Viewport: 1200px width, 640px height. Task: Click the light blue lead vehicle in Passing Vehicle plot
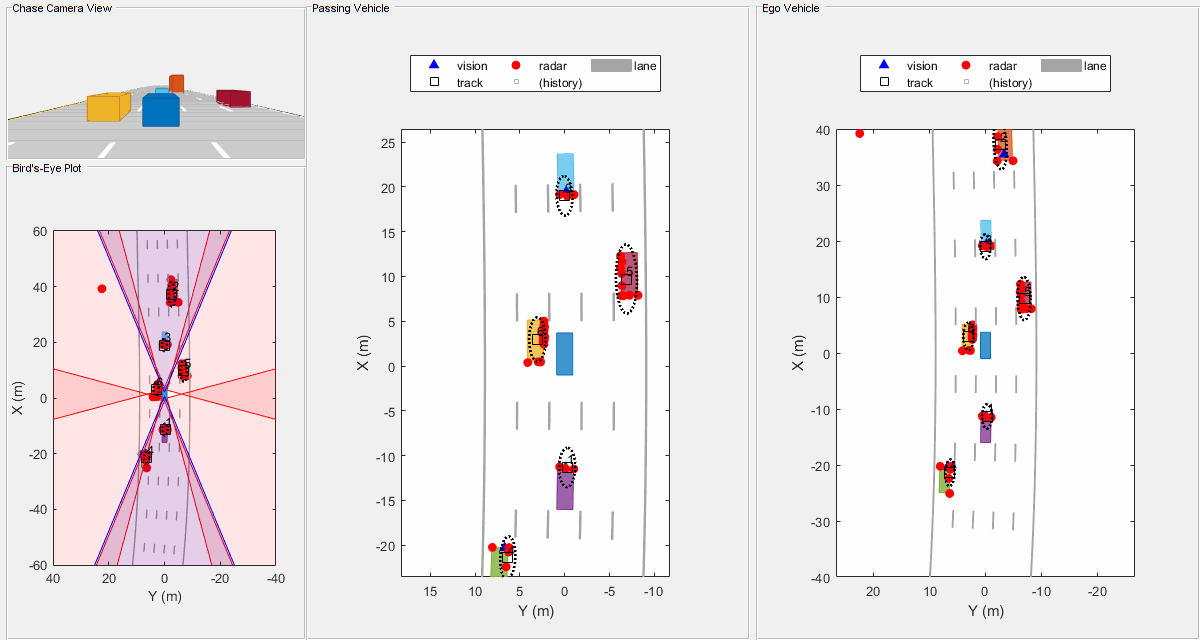[x=565, y=172]
